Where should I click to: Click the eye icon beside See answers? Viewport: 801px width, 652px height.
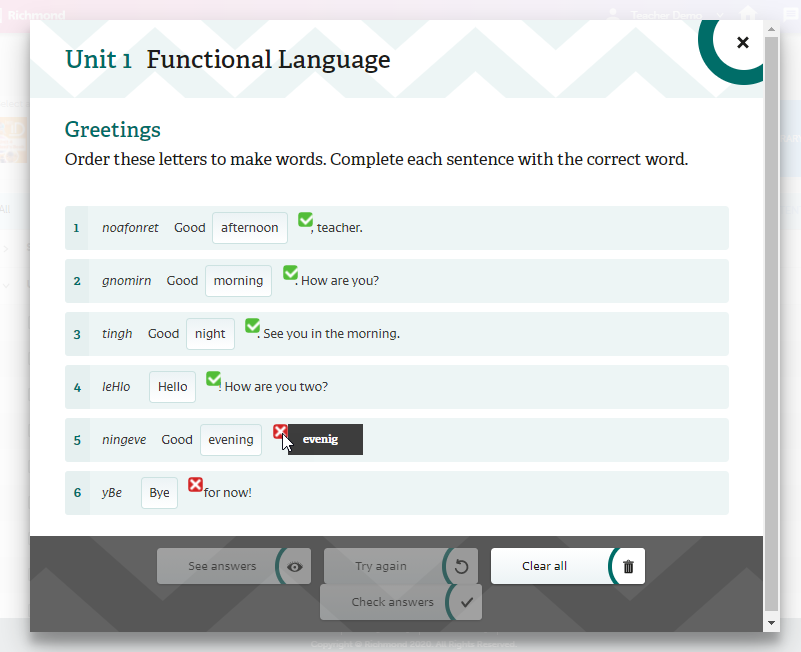(x=295, y=566)
